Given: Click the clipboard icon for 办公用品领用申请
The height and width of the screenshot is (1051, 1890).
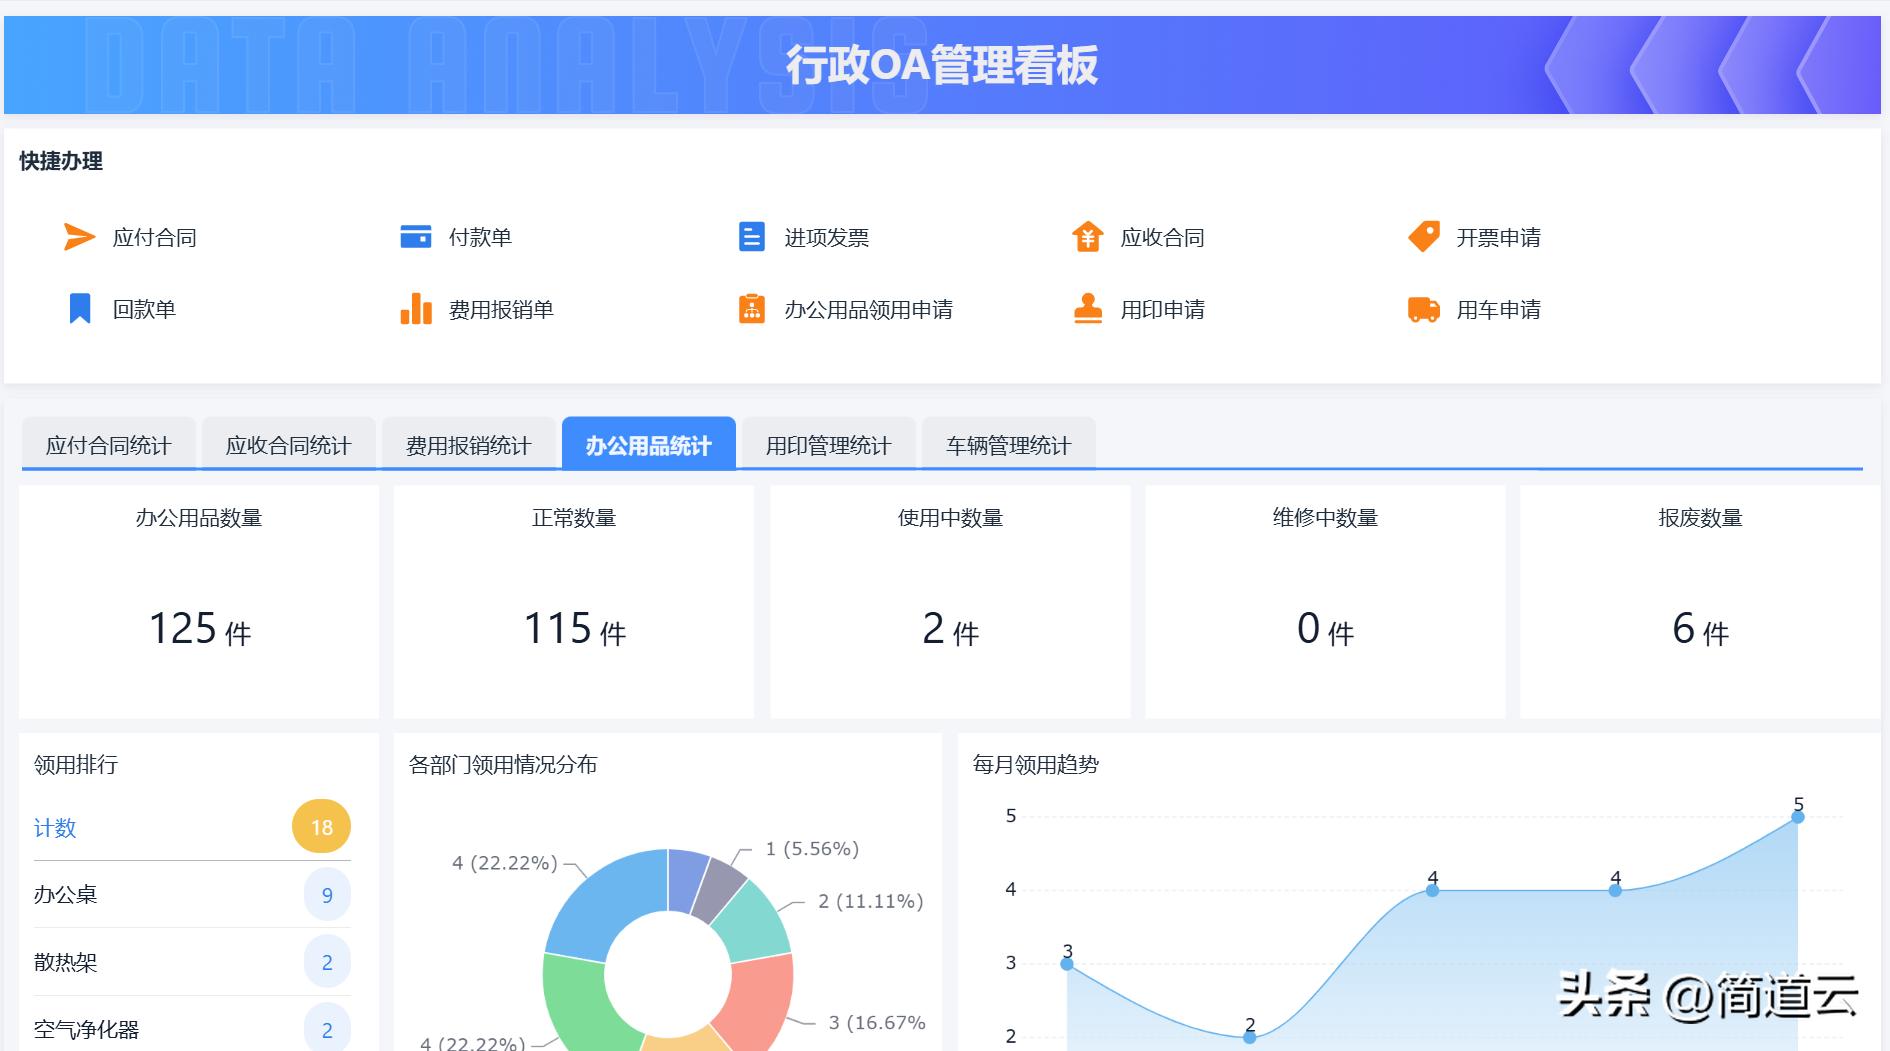Looking at the screenshot, I should point(751,309).
